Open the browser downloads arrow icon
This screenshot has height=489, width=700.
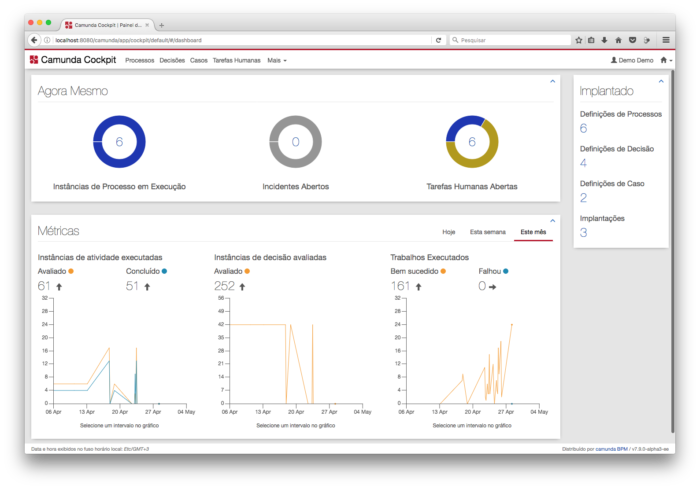pyautogui.click(x=604, y=40)
